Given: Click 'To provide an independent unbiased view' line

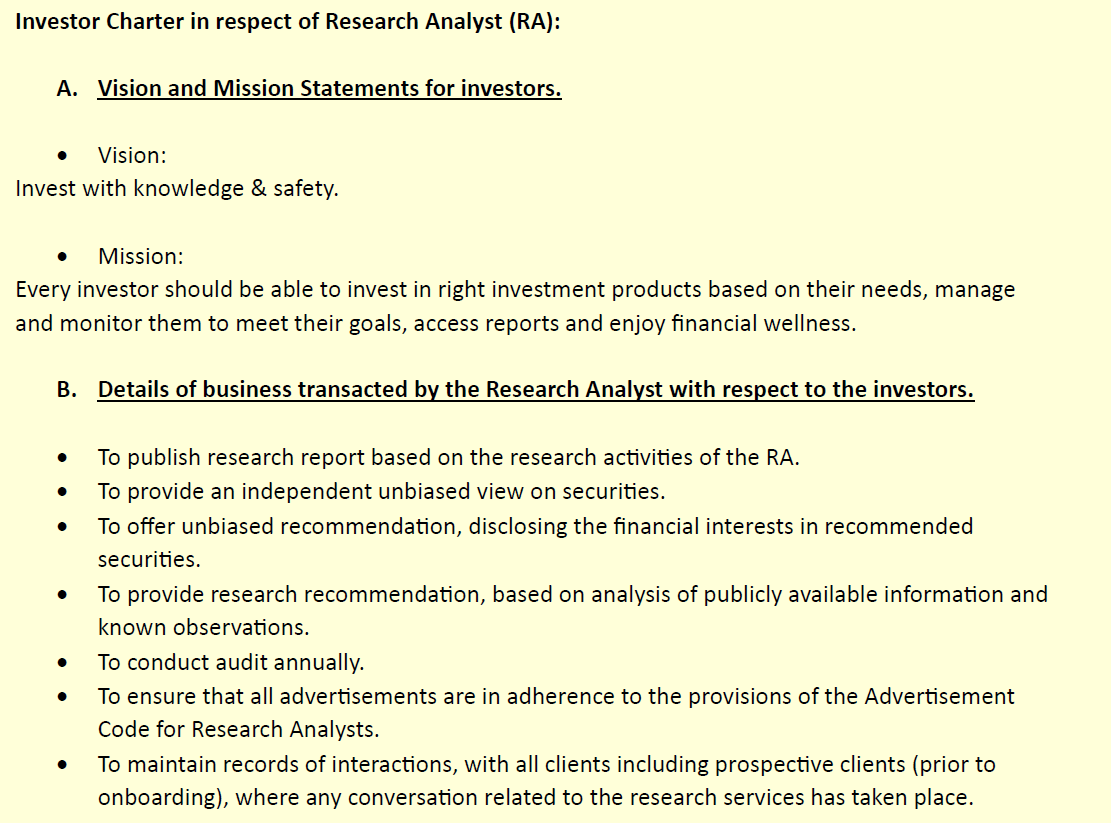Looking at the screenshot, I should [x=381, y=492].
